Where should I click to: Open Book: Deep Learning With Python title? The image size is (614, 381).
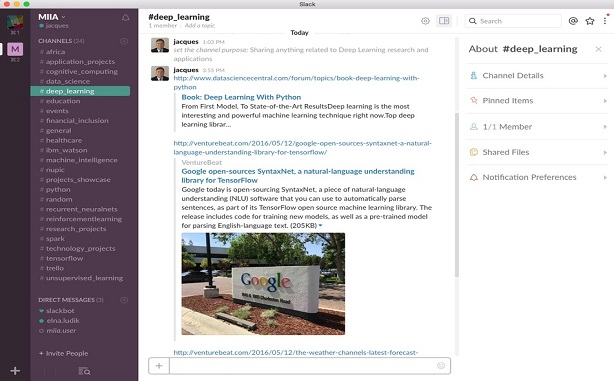click(x=241, y=97)
